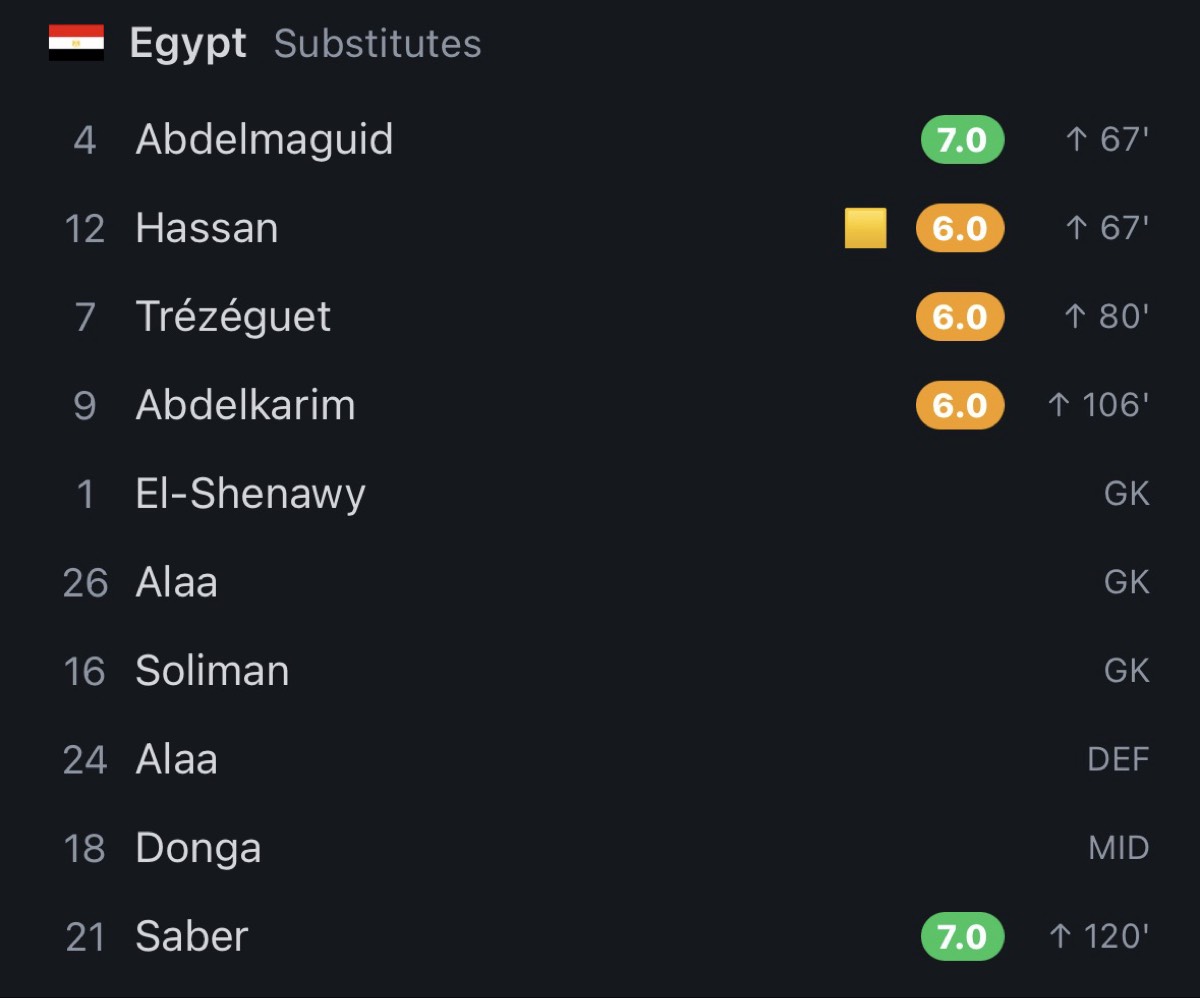Click Abdelkarim's 6.0 rating badge

pos(960,405)
